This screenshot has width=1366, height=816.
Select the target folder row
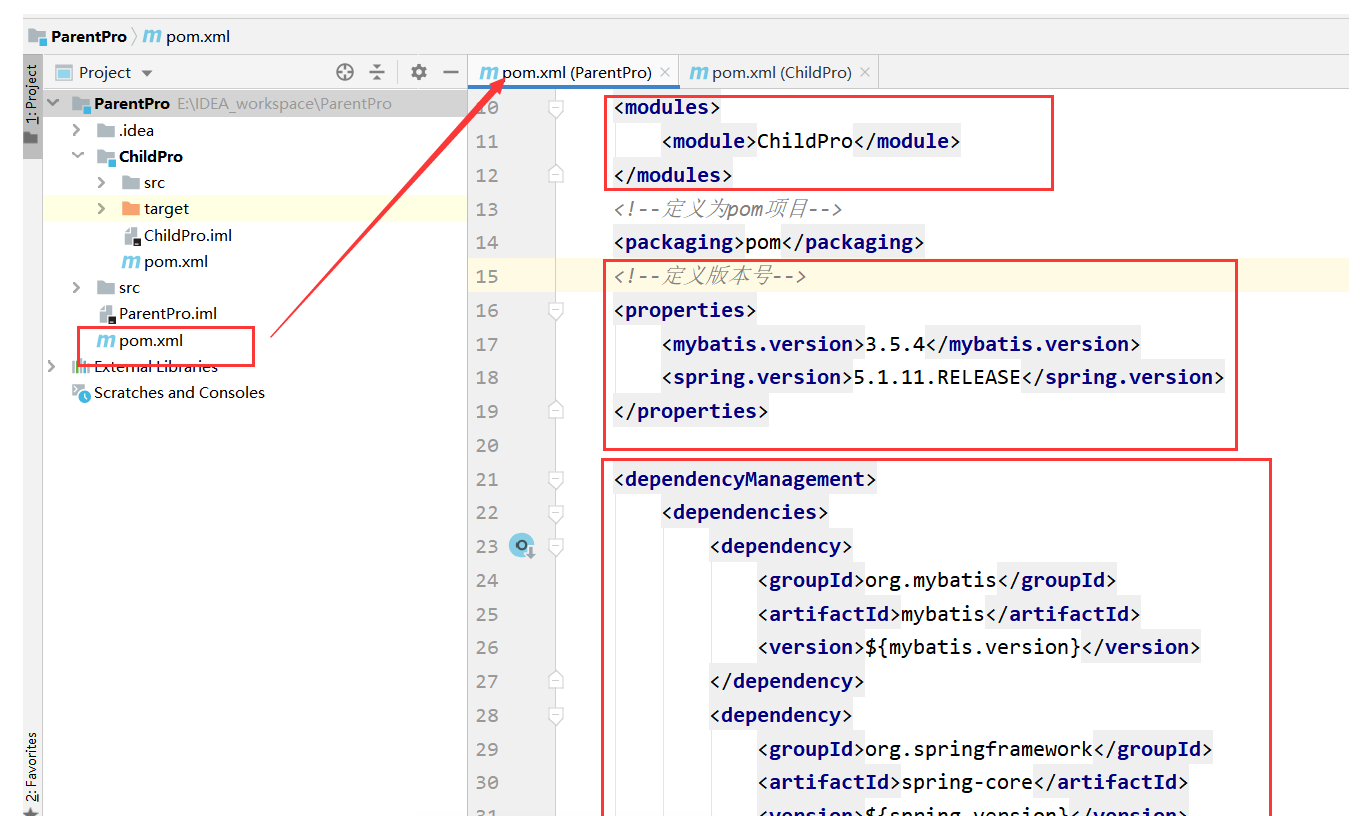[x=255, y=209]
